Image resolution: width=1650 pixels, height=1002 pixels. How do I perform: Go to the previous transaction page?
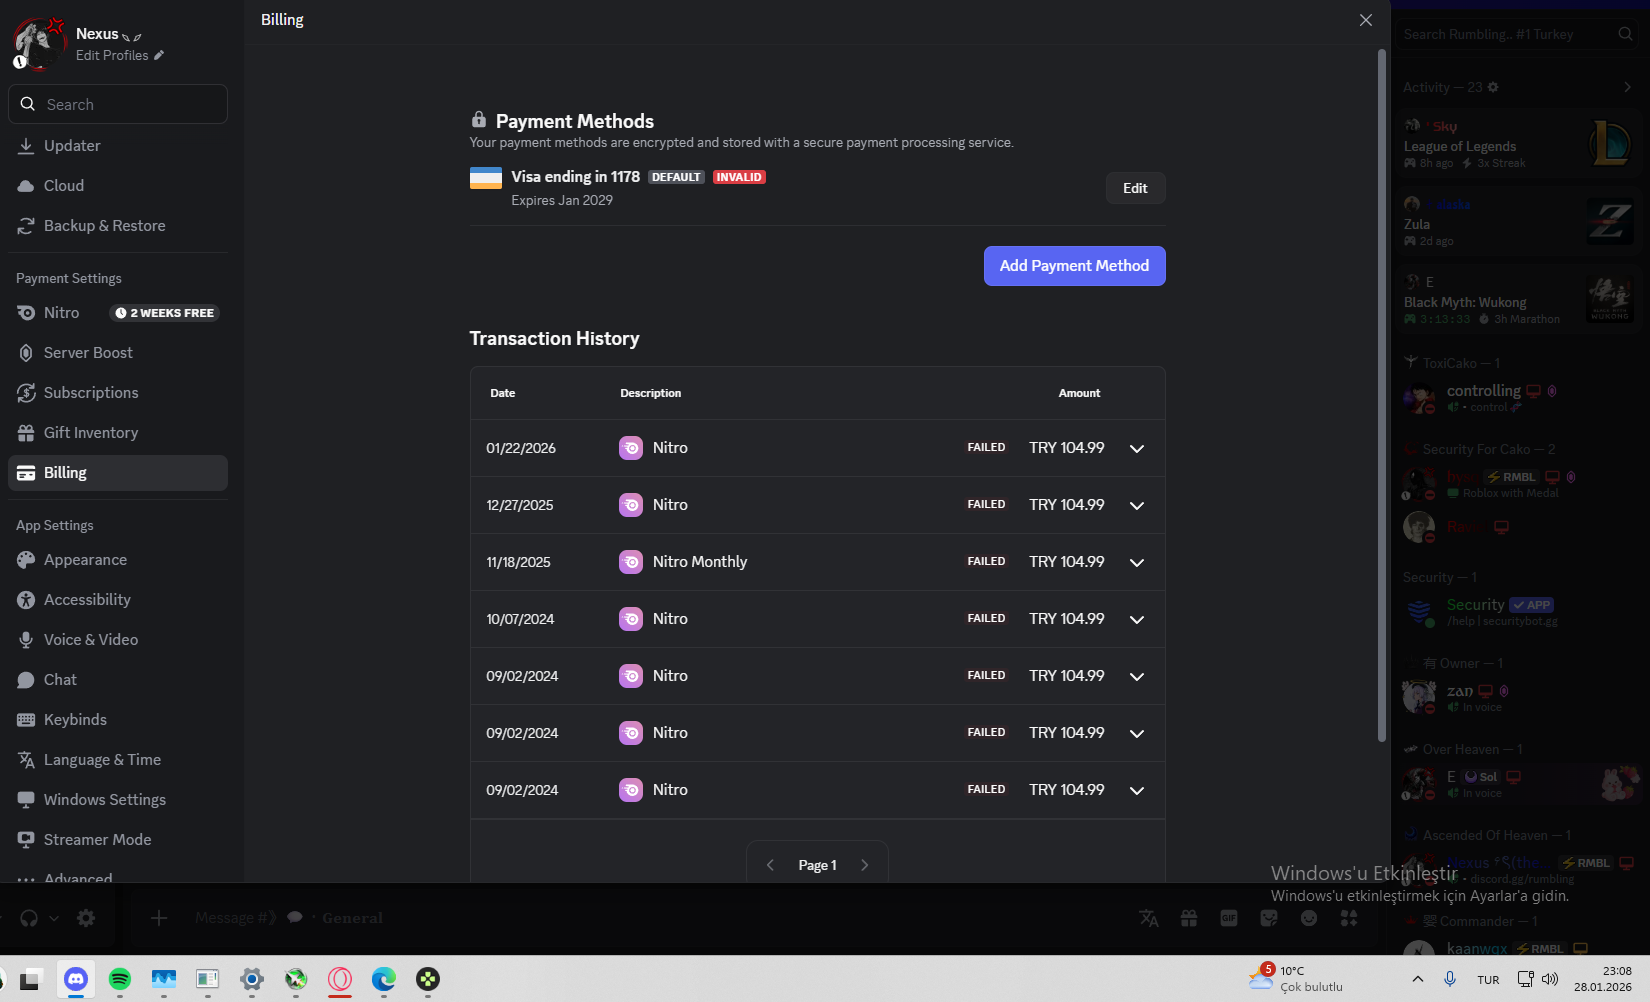pyautogui.click(x=770, y=865)
